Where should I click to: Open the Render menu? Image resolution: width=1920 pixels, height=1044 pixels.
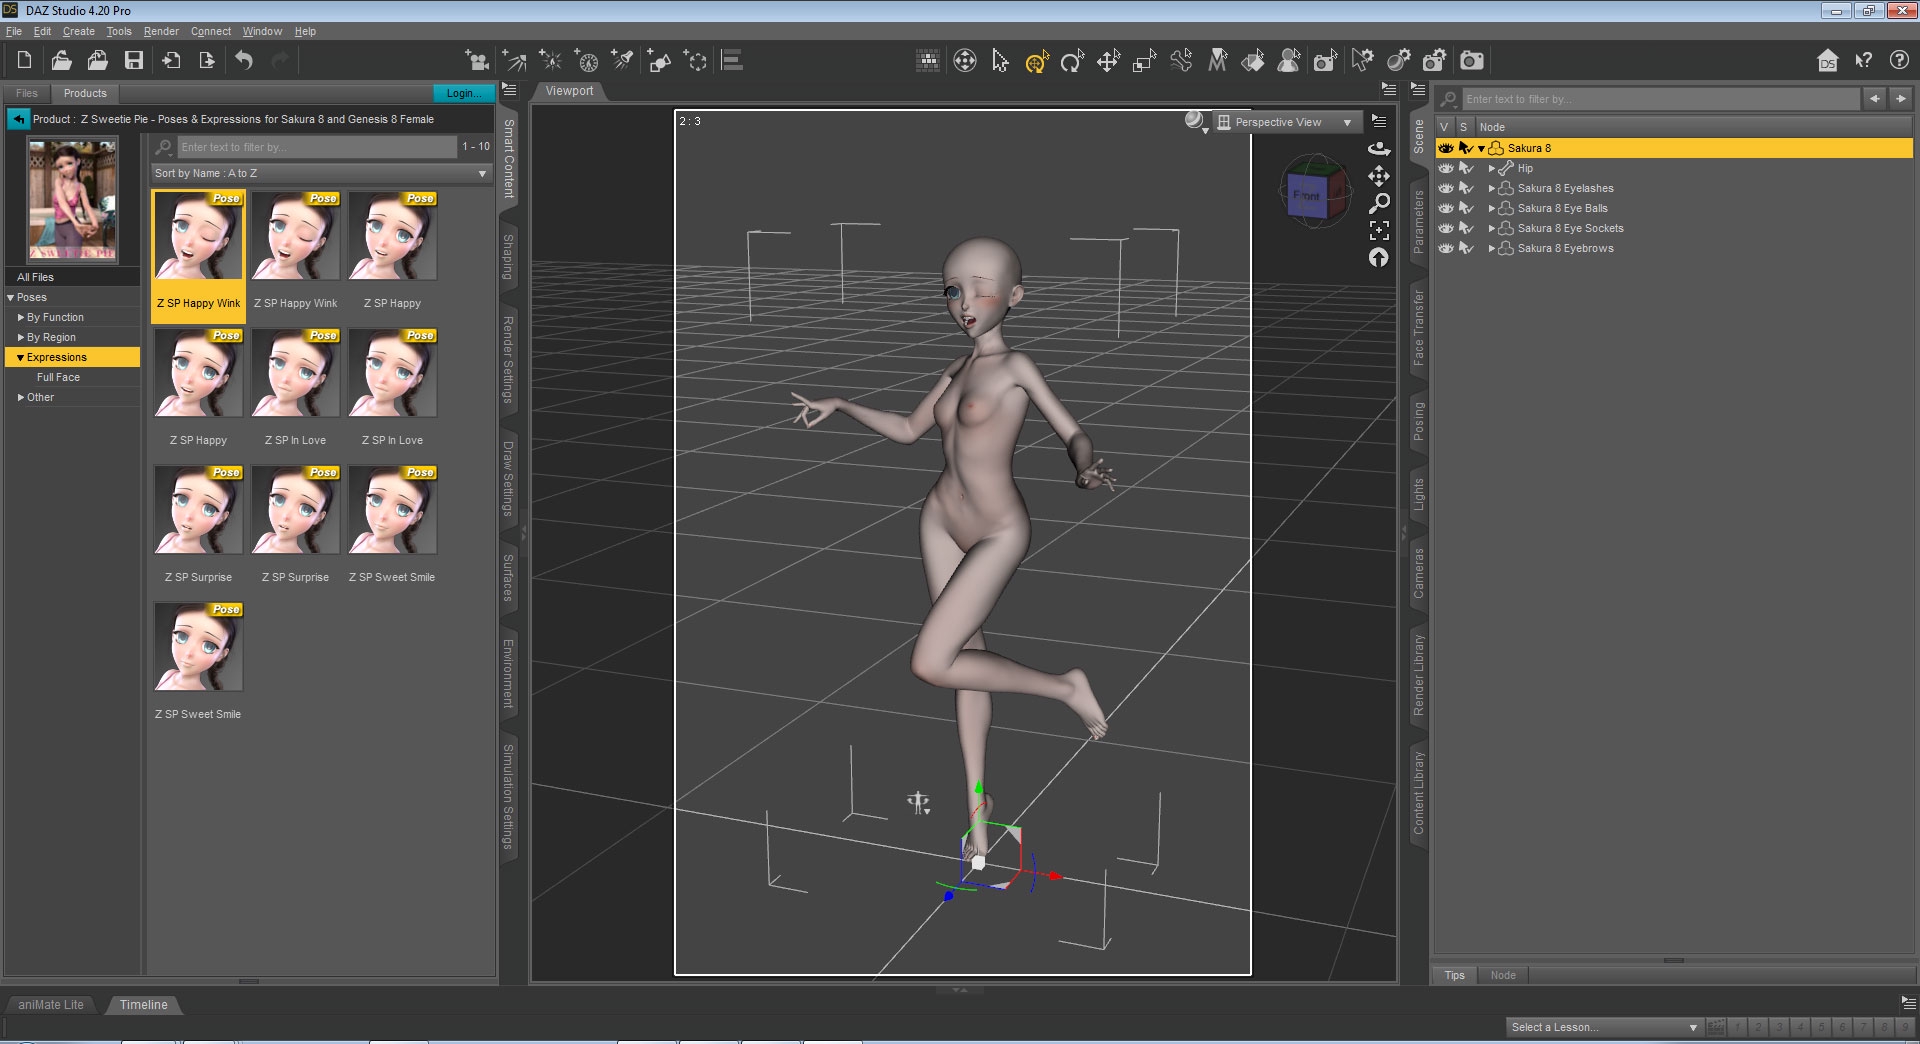160,31
